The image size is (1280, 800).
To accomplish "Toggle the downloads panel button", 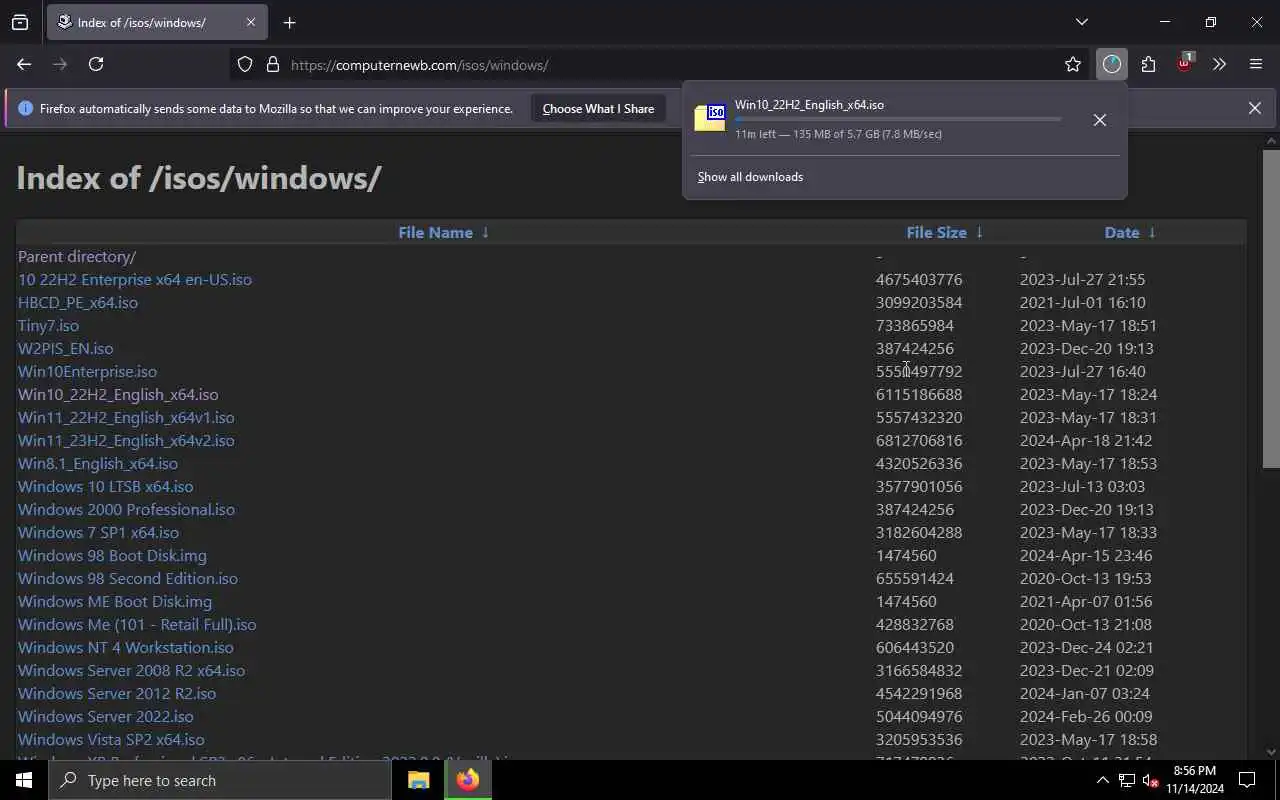I will coord(1111,64).
